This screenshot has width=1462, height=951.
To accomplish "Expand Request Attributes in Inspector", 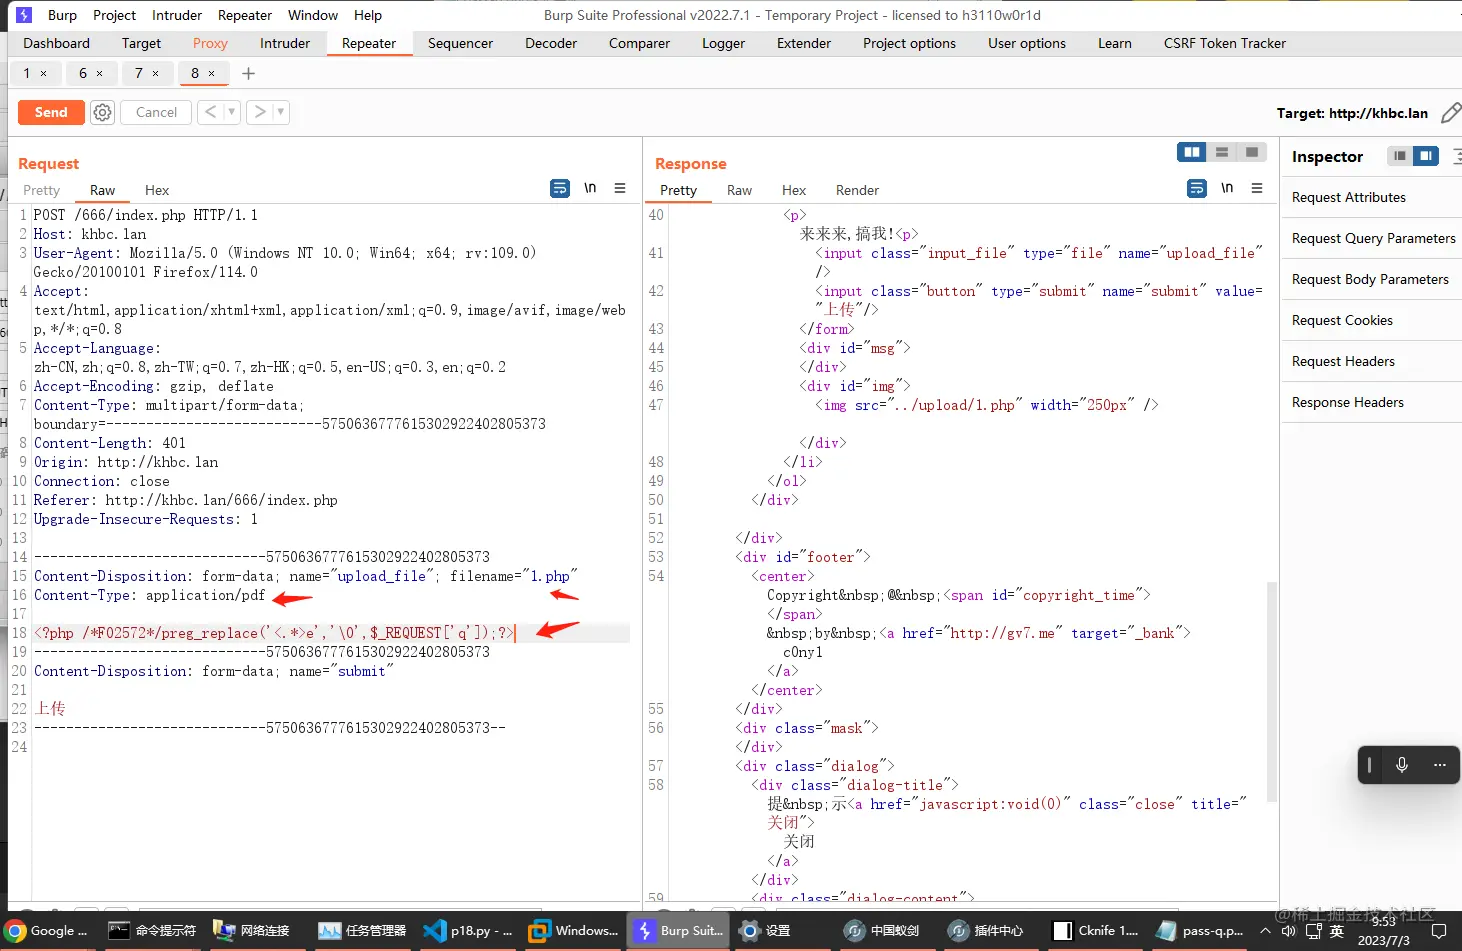I will click(1372, 197).
